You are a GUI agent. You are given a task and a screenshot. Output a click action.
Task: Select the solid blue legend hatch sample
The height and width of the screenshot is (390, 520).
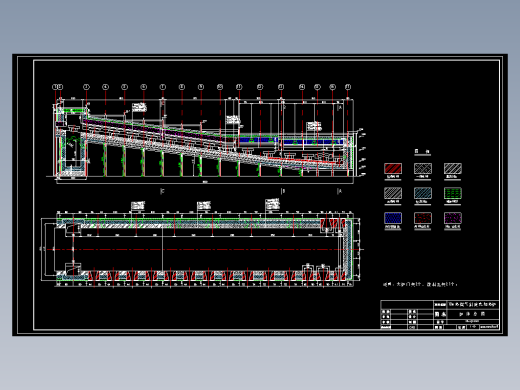pos(393,218)
